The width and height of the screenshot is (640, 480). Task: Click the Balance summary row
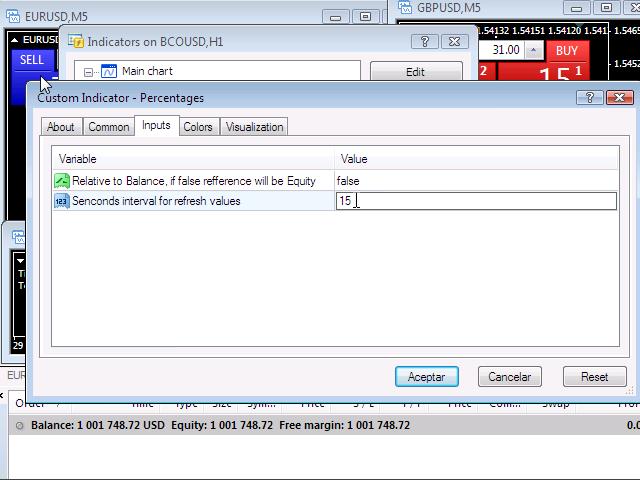(x=324, y=425)
